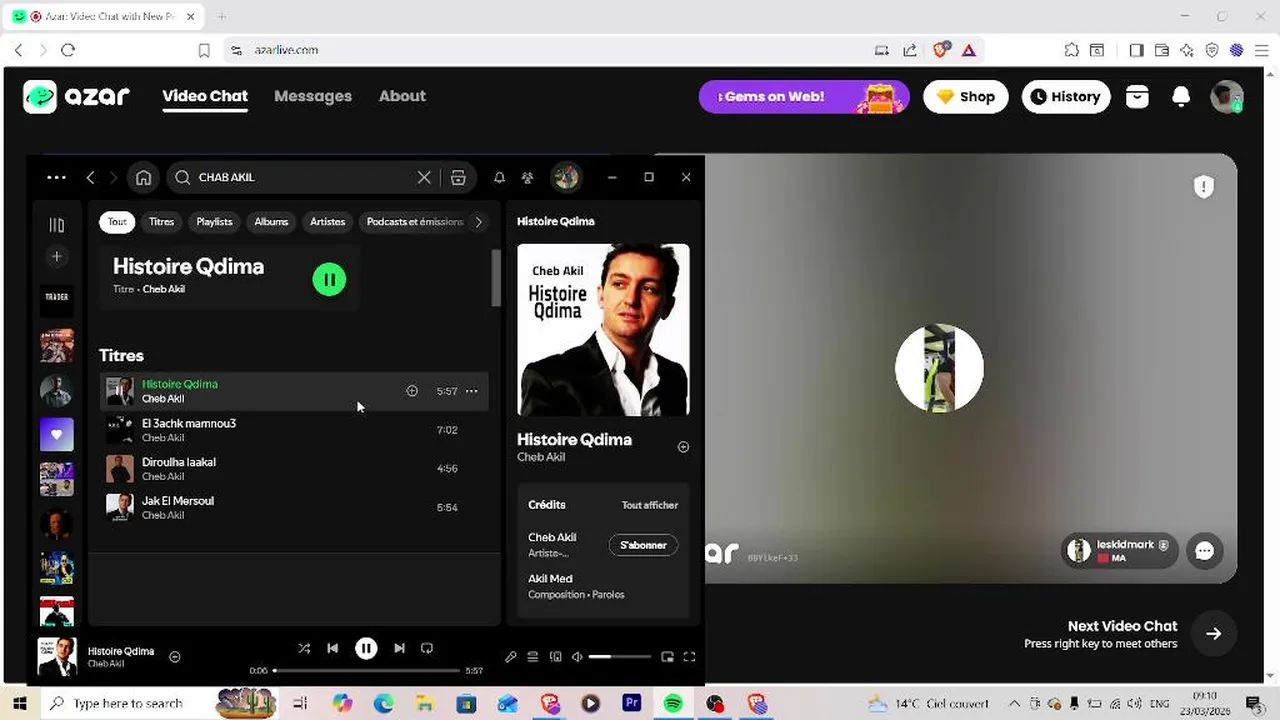
Task: Open Spotify profile avatar
Action: click(566, 177)
